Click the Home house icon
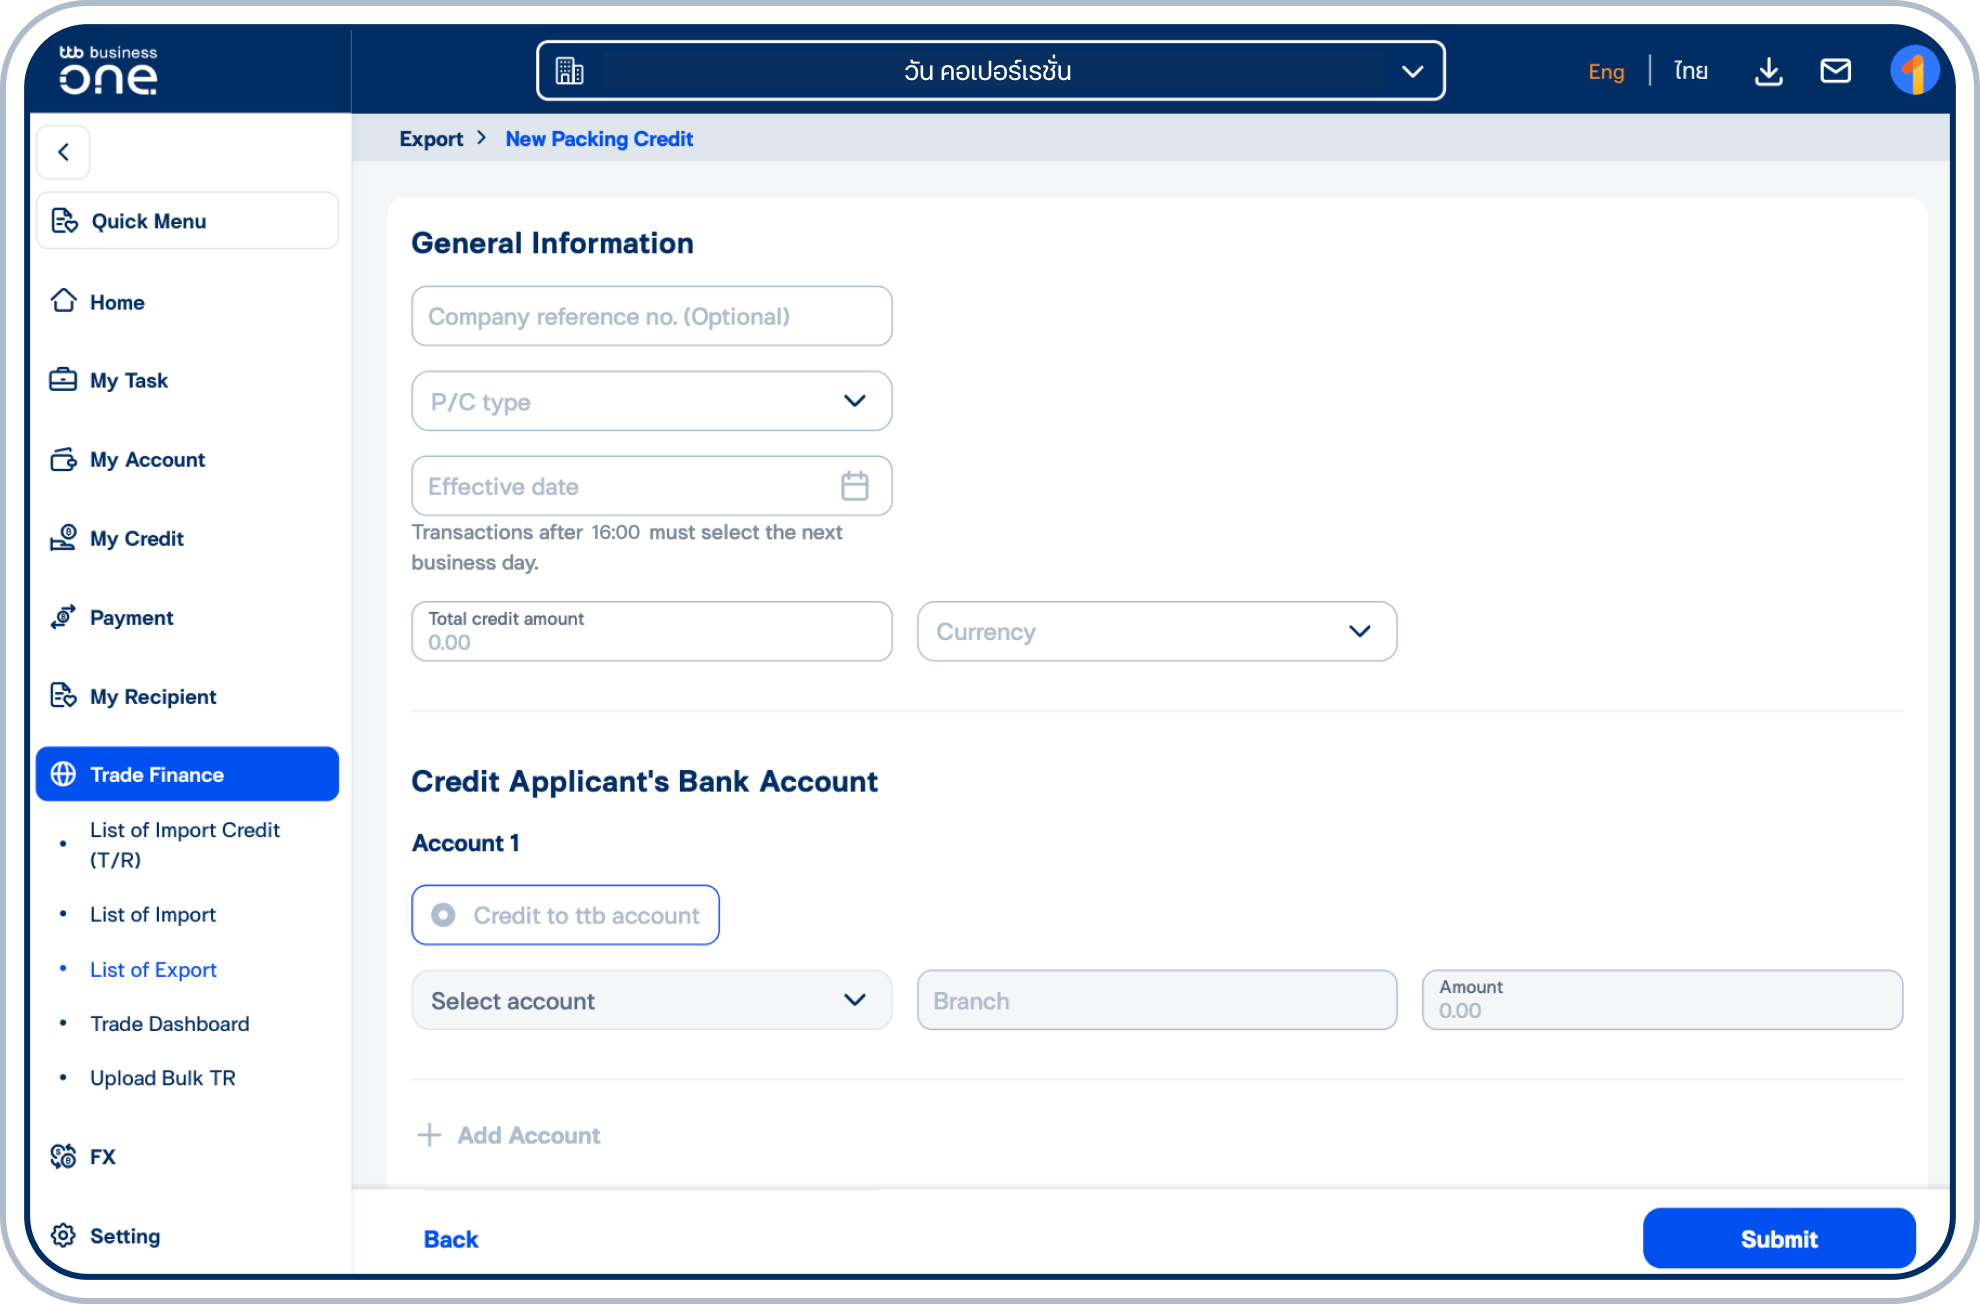Image resolution: width=1980 pixels, height=1304 pixels. click(64, 301)
